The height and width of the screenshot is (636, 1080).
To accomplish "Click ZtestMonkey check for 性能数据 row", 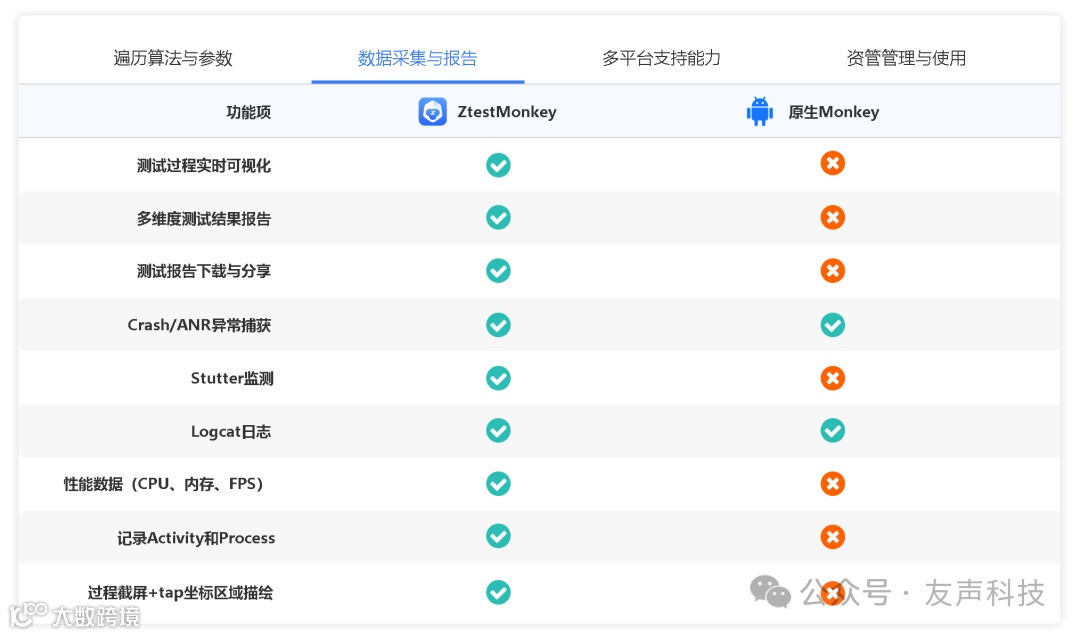I will tap(498, 484).
